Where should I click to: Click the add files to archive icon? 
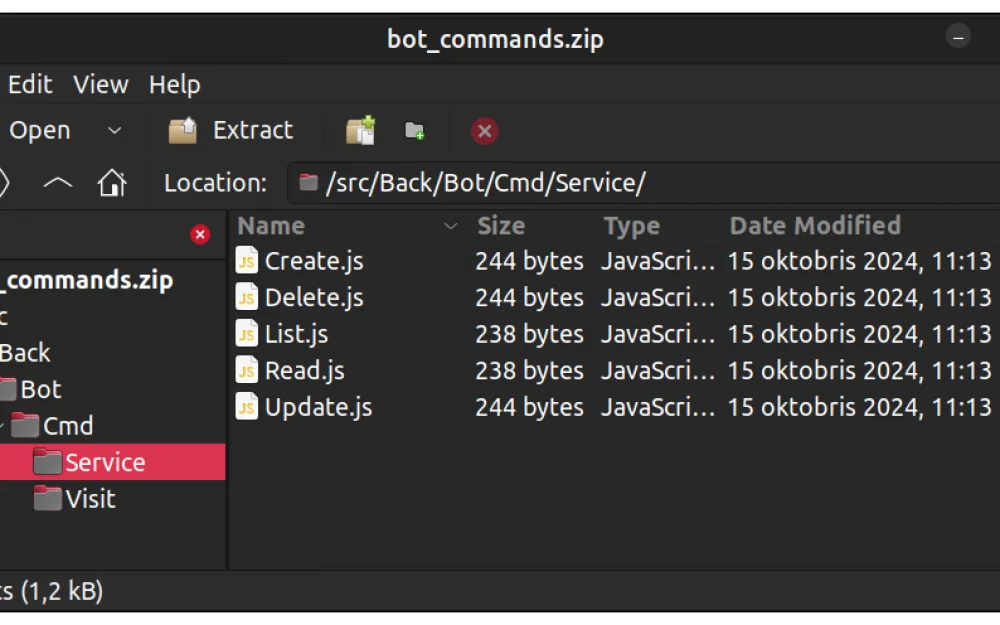(360, 130)
